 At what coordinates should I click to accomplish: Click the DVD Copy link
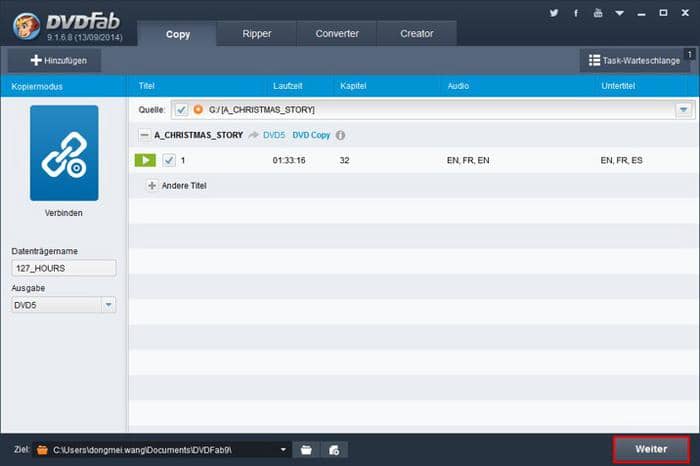311,135
